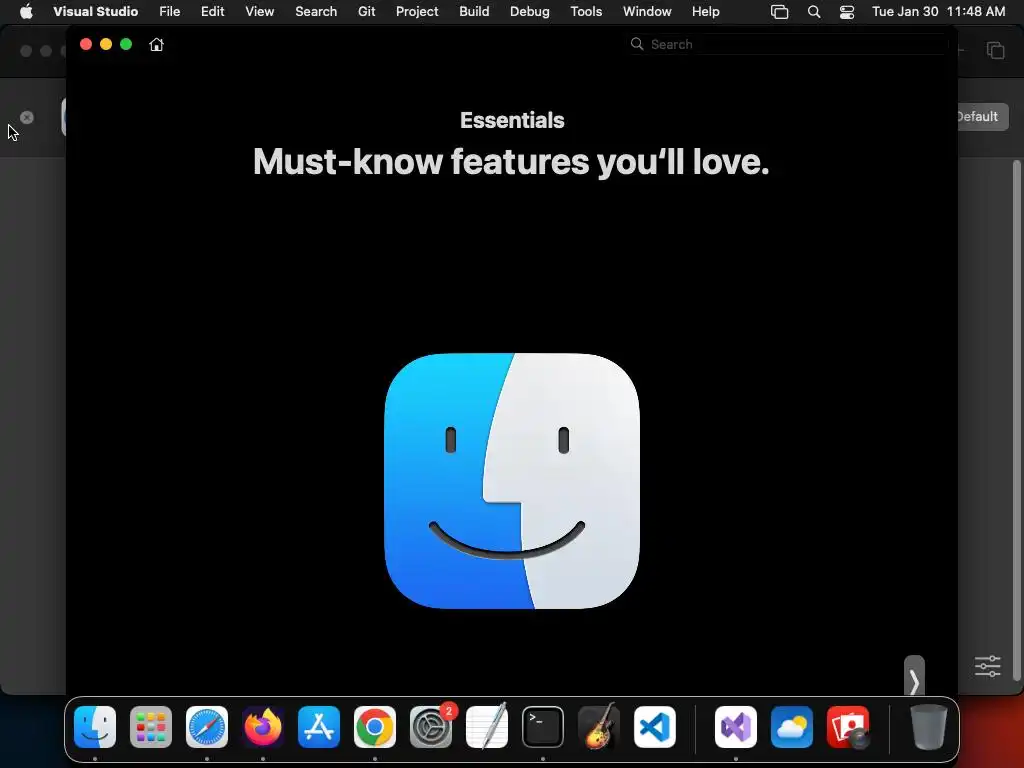The width and height of the screenshot is (1024, 768).
Task: Open the Git menu
Action: 366,11
